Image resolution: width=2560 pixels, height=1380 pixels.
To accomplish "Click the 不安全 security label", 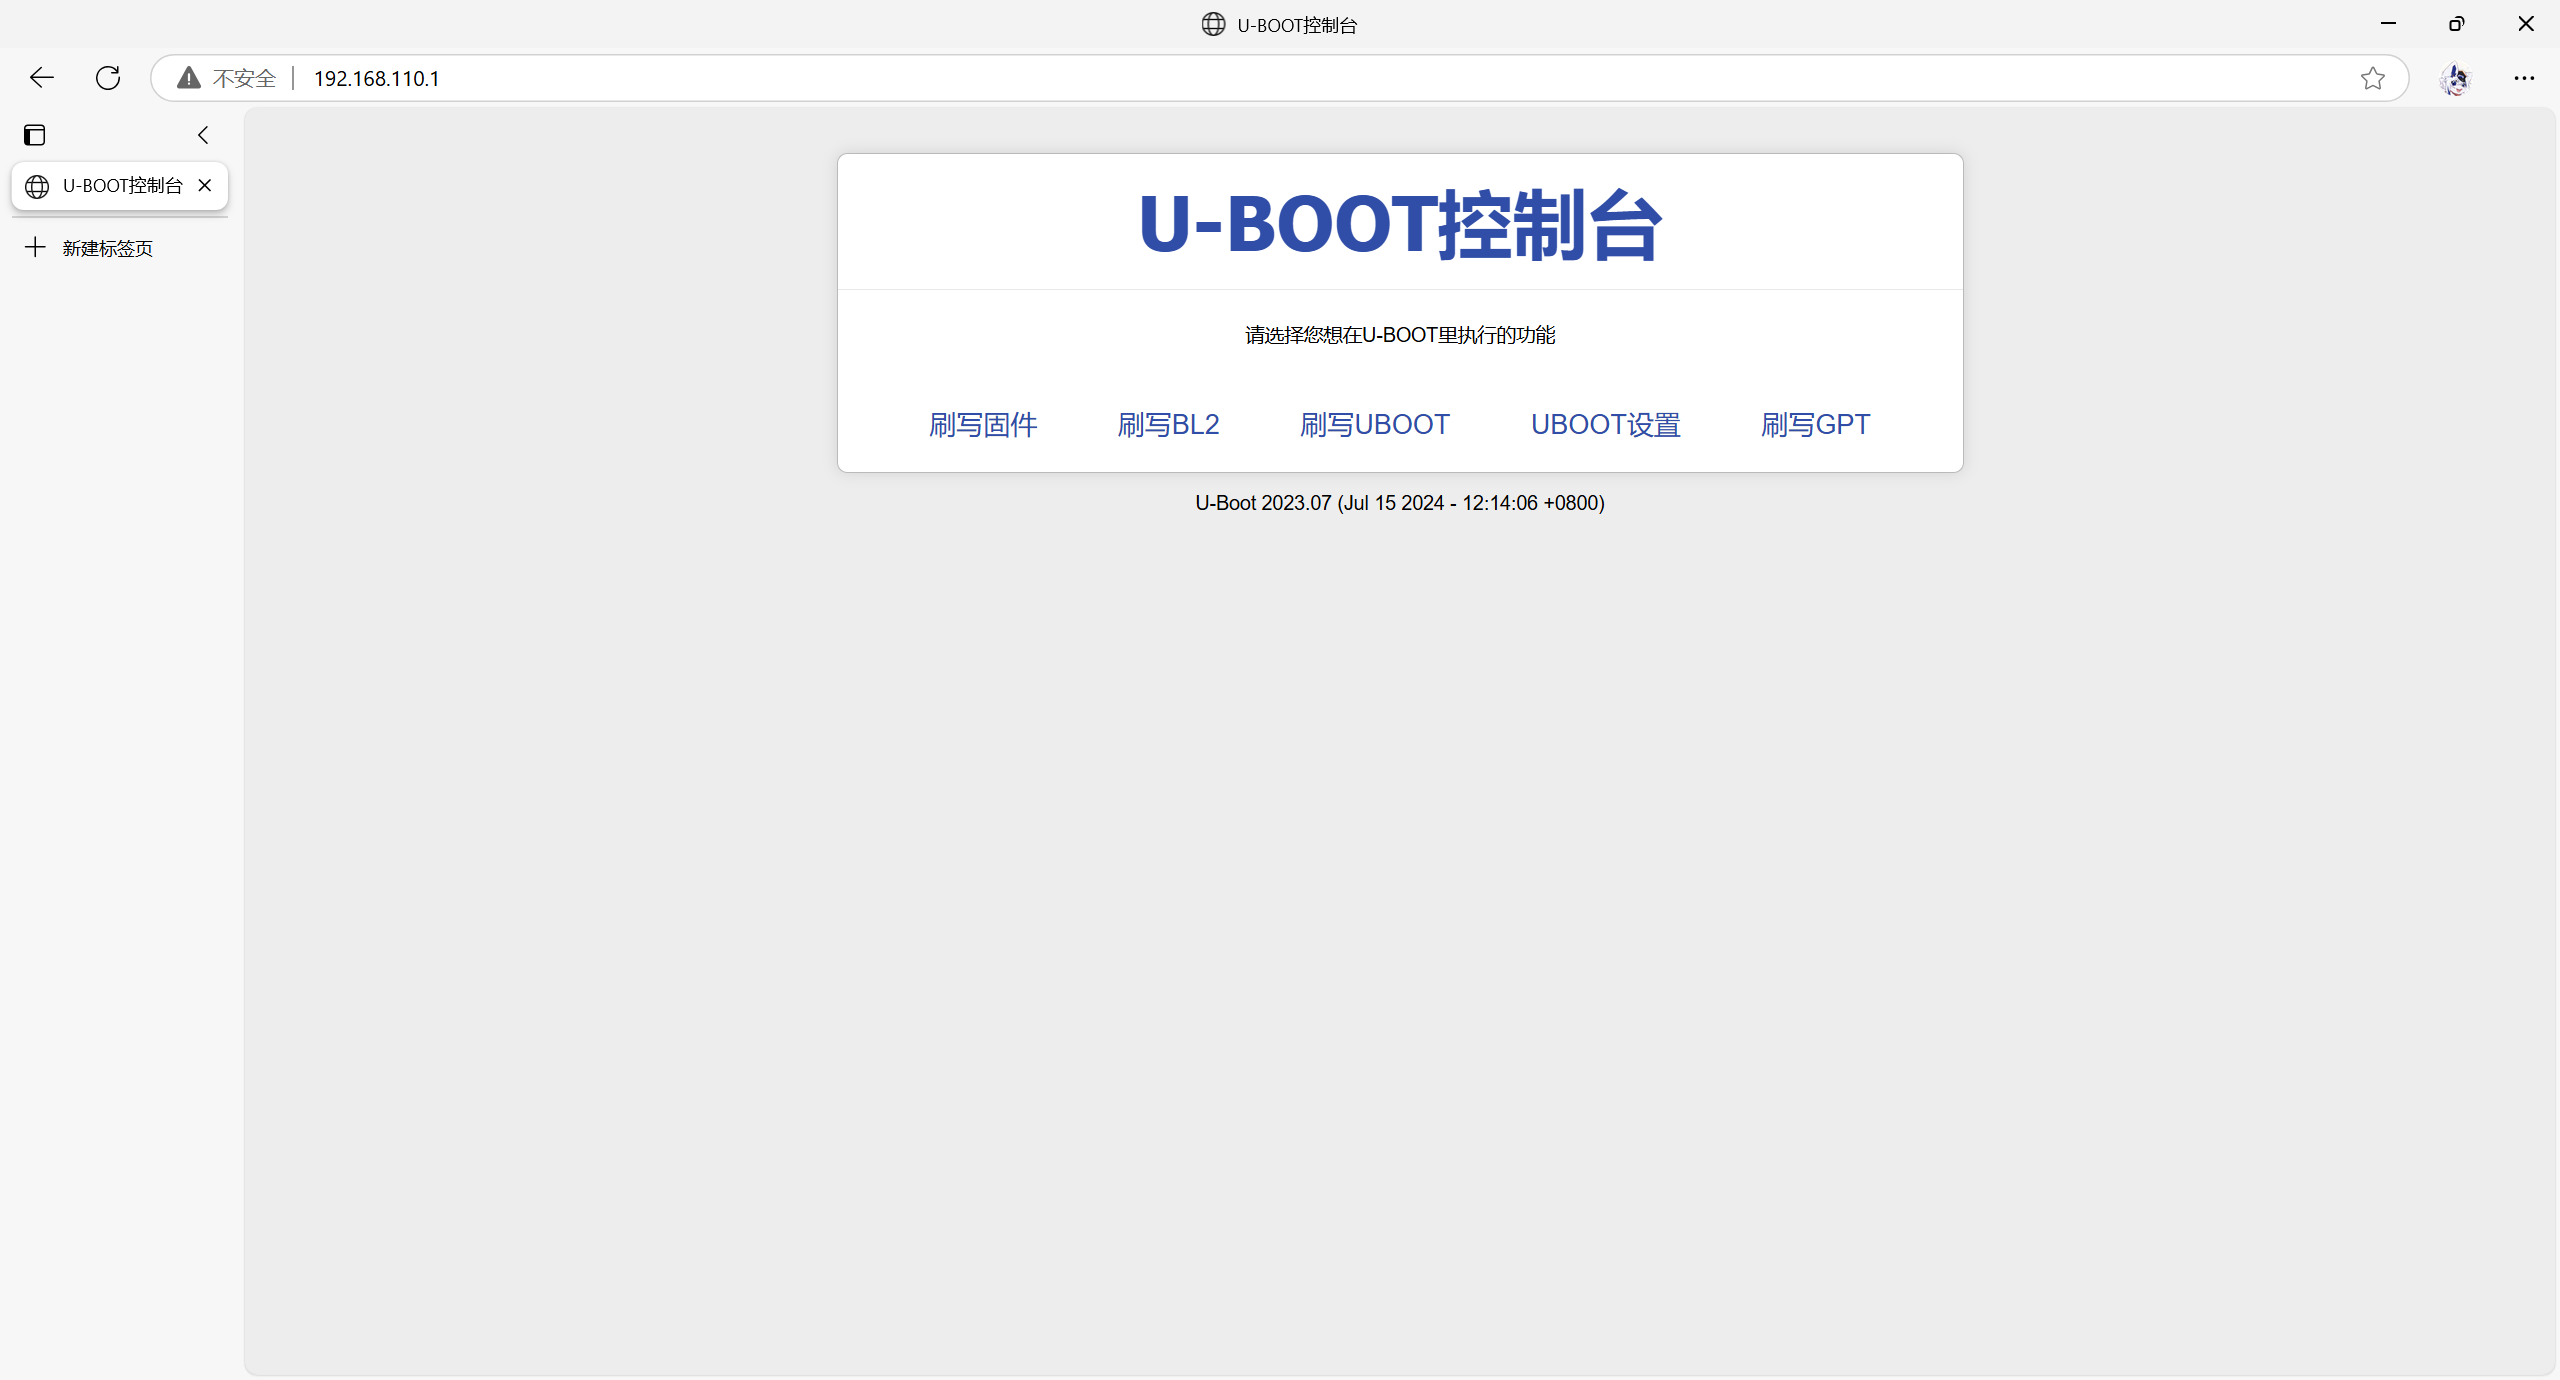I will 244,78.
